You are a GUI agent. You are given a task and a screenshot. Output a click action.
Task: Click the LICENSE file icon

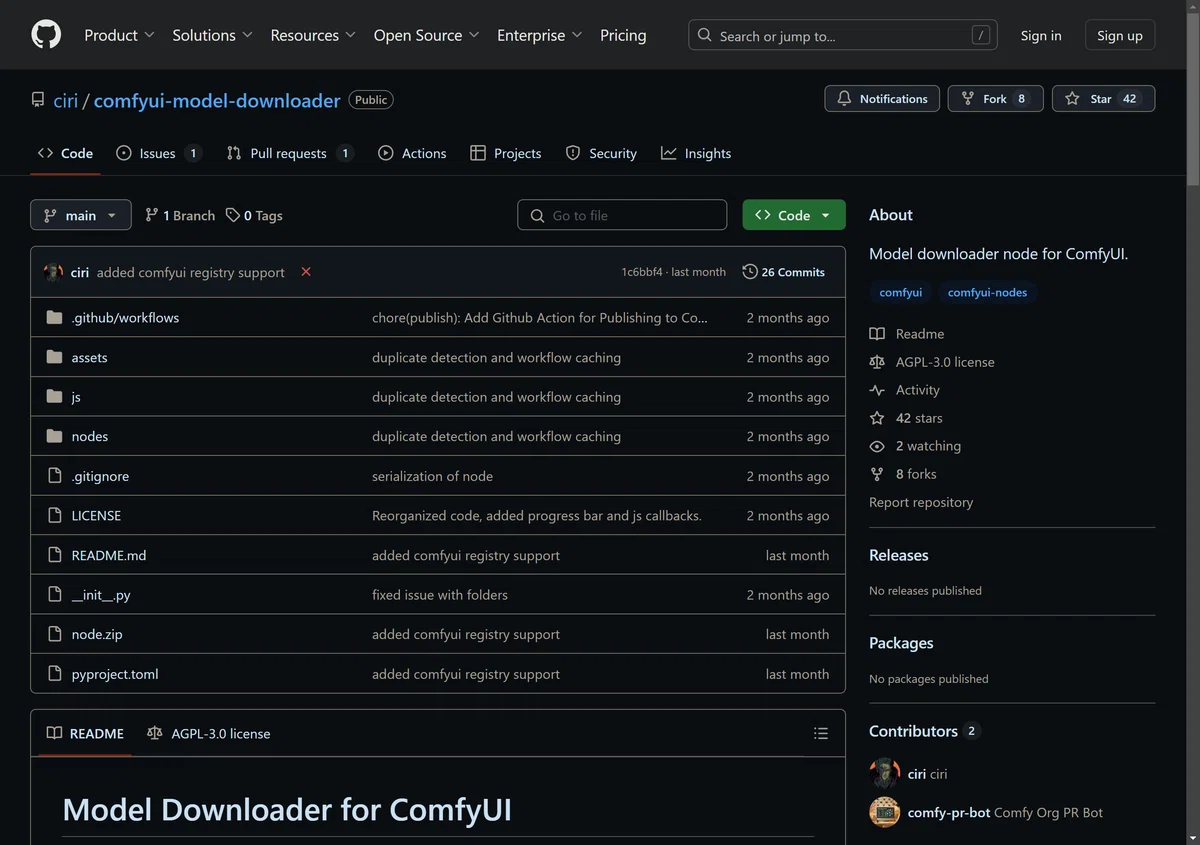pyautogui.click(x=54, y=516)
